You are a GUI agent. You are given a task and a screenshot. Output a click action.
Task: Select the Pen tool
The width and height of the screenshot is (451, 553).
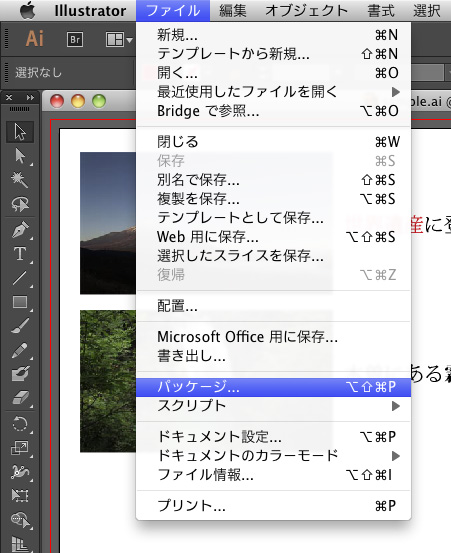(x=20, y=230)
